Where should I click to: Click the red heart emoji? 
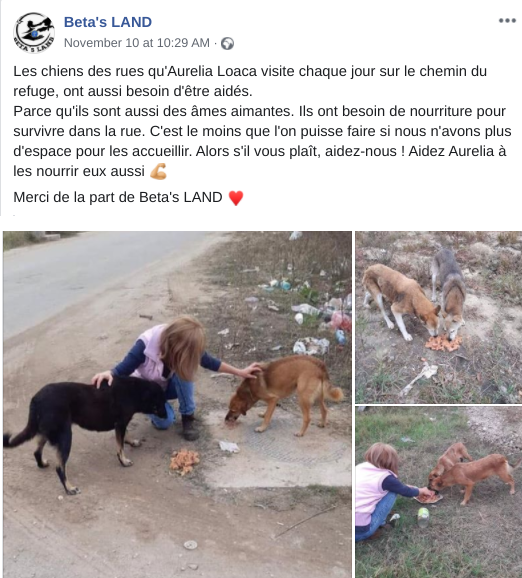(x=236, y=198)
